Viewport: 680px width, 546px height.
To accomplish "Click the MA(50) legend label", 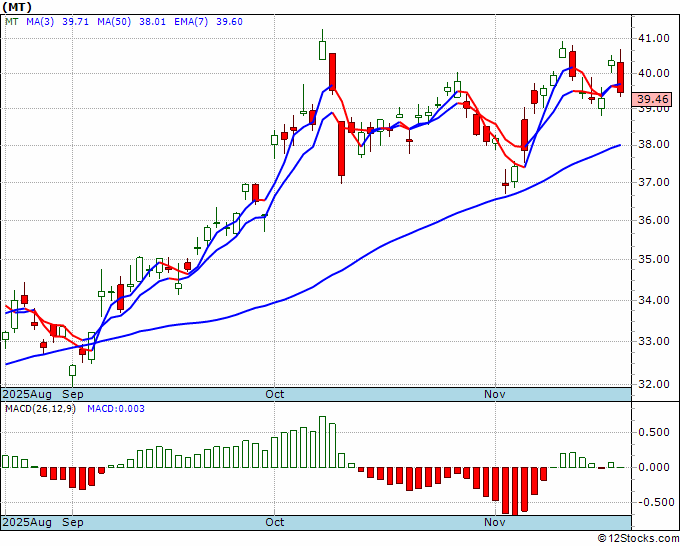I will click(114, 22).
